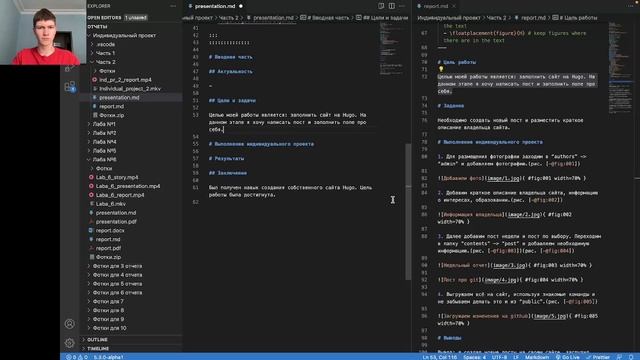
Task: Select report.md in Часть 2 folder
Action: [x=111, y=107]
